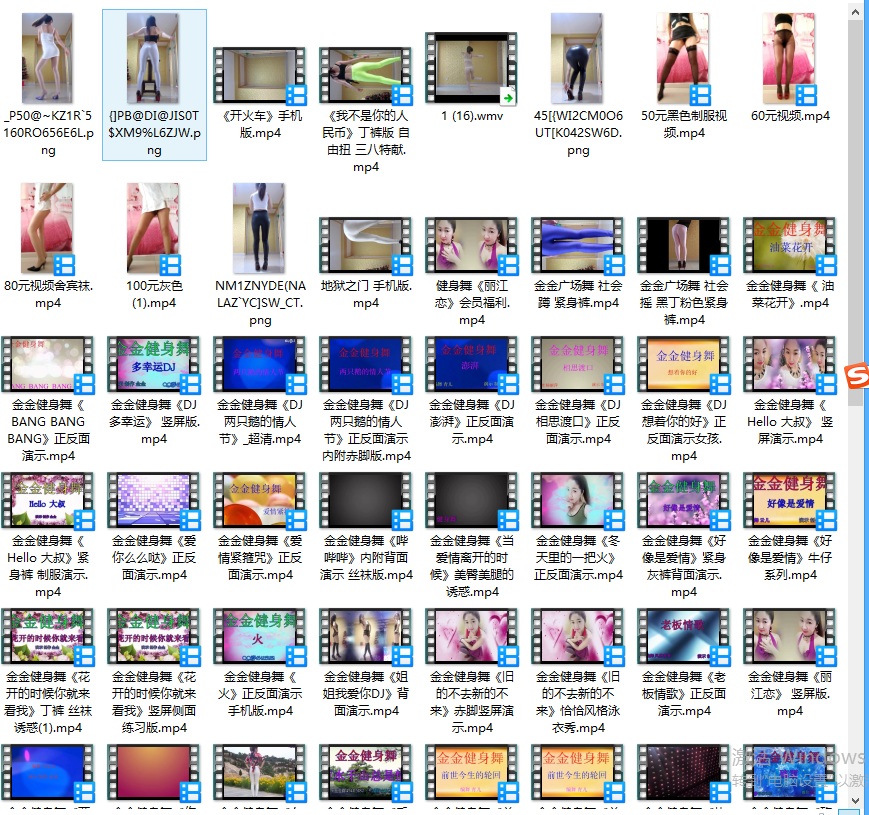Select the 金金广场舞 社会摇 黑丁粉色紧身裤.mp4 icon
This screenshot has width=869, height=815.
(x=683, y=247)
